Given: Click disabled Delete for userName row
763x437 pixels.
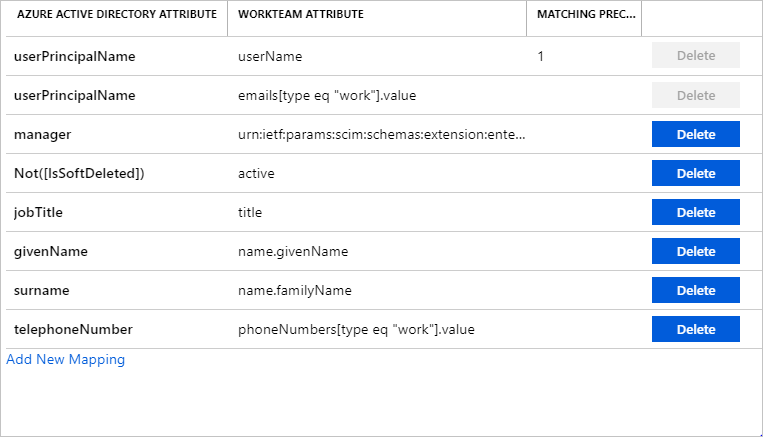Looking at the screenshot, I should coord(695,55).
